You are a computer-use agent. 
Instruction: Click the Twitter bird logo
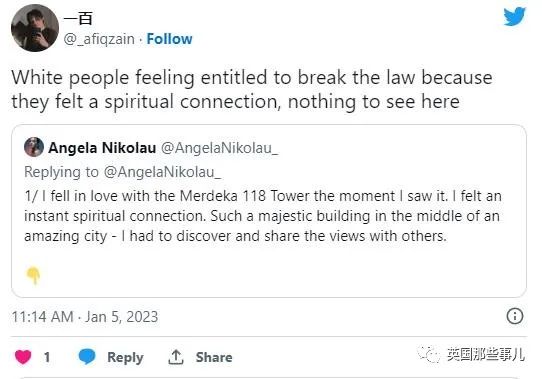tap(514, 17)
